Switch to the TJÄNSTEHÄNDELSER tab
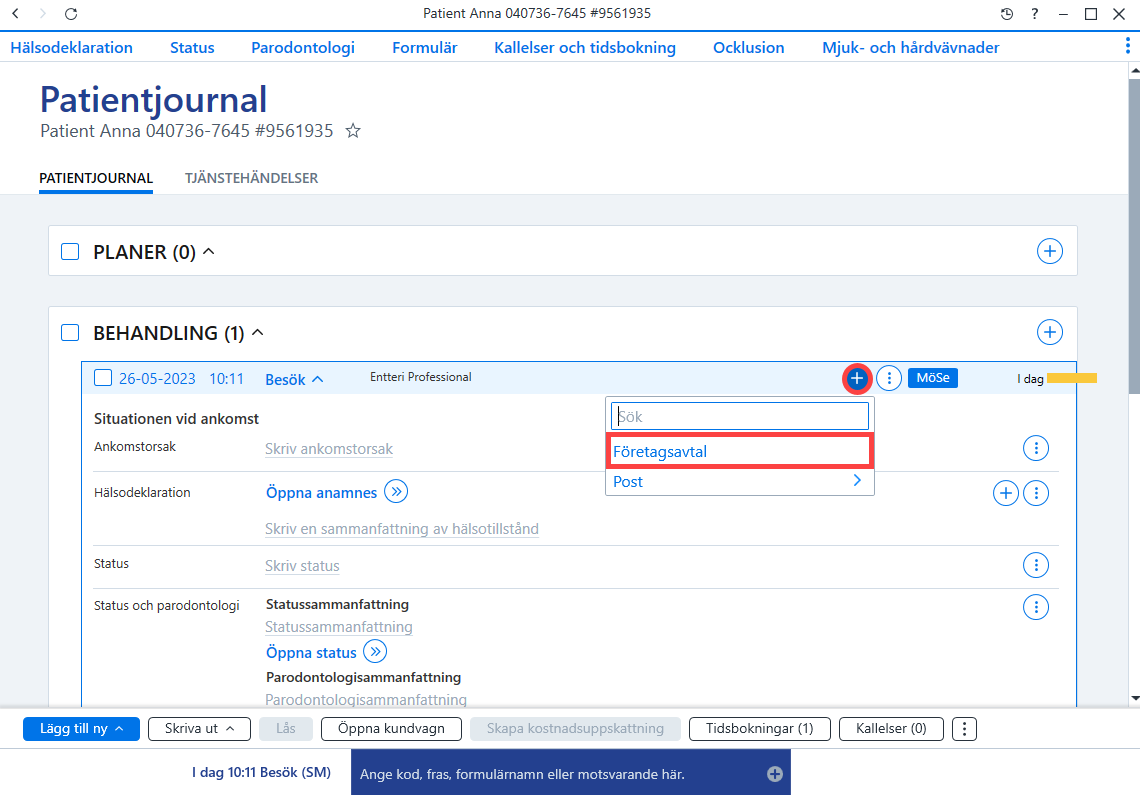Viewport: 1140px width, 795px height. tap(252, 178)
